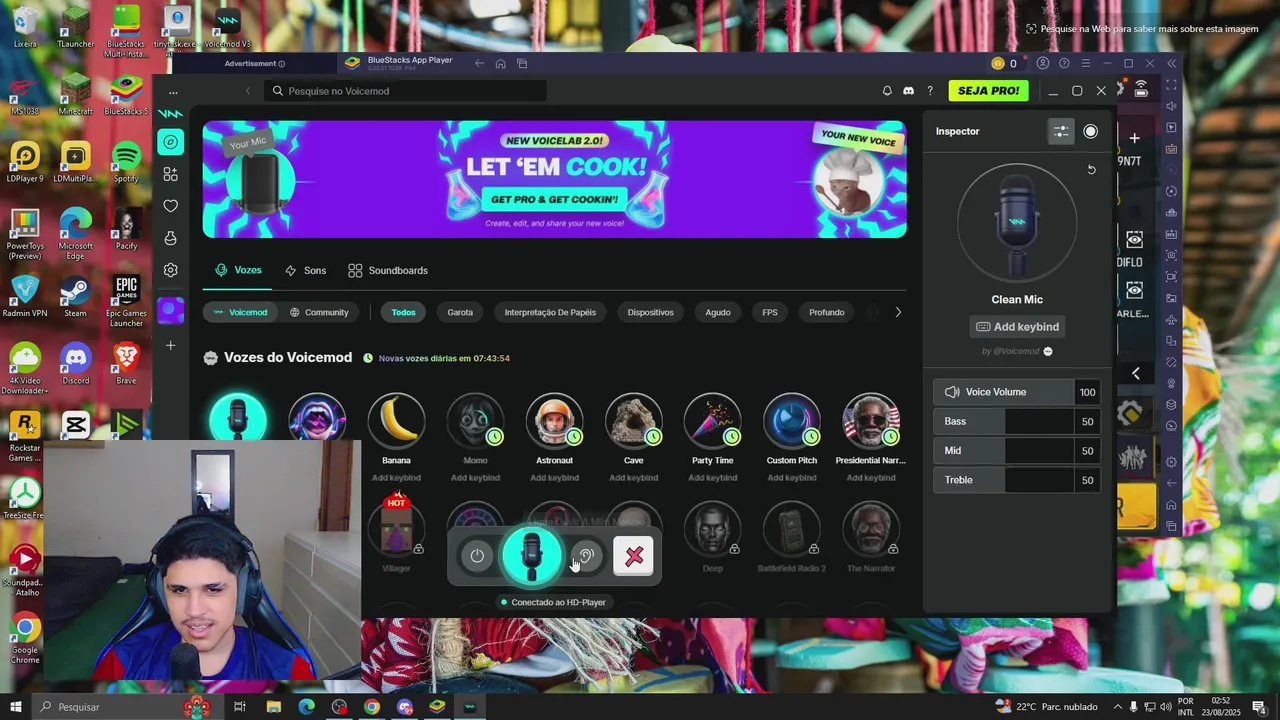Click the SEJA PRO! button
This screenshot has height=720, width=1280.
pyautogui.click(x=988, y=91)
